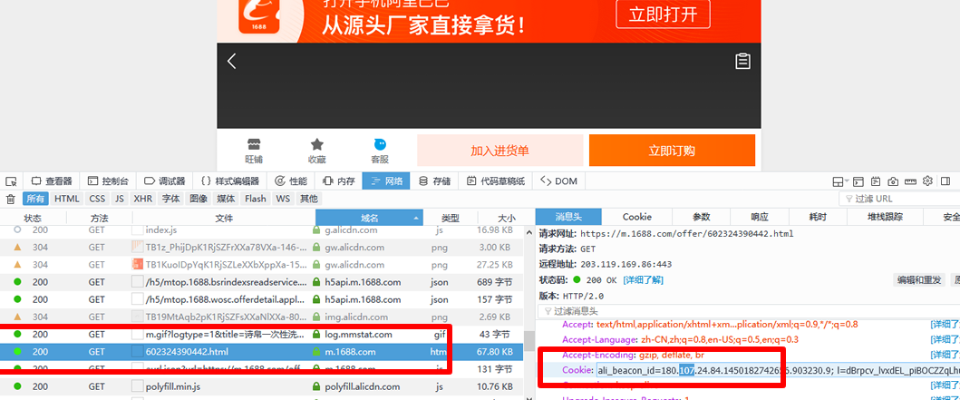
Task: Switch to the 控制台 console tab
Action: [109, 181]
